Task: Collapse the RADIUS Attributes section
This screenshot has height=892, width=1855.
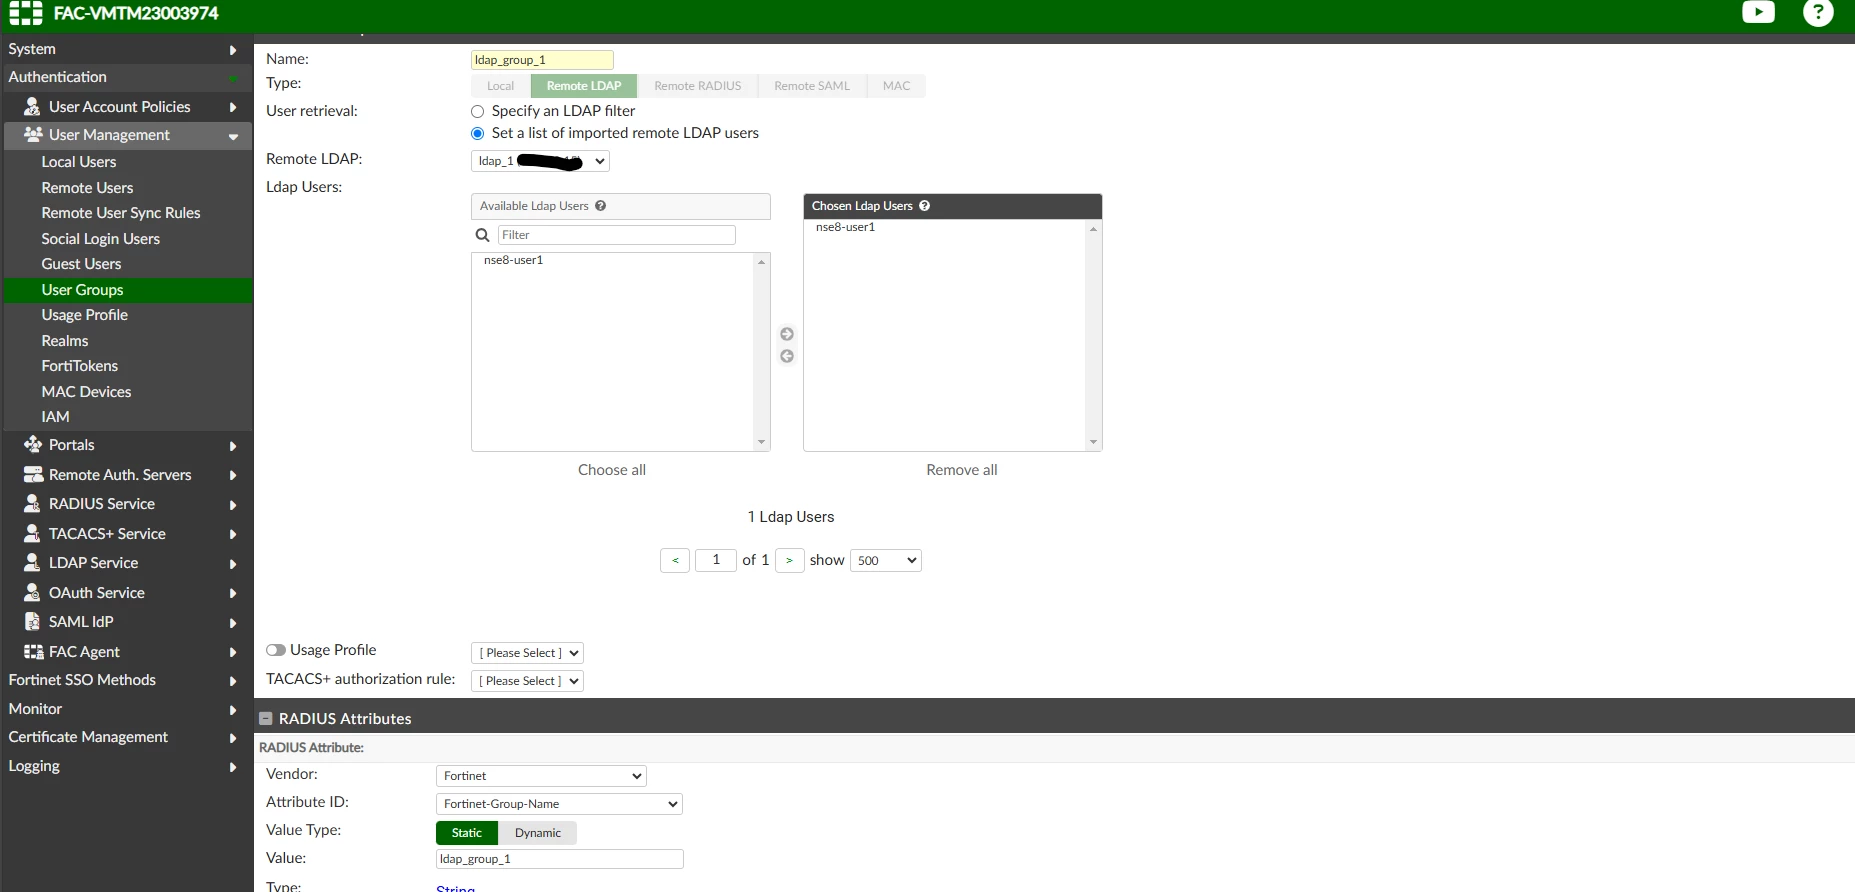Action: click(x=266, y=718)
